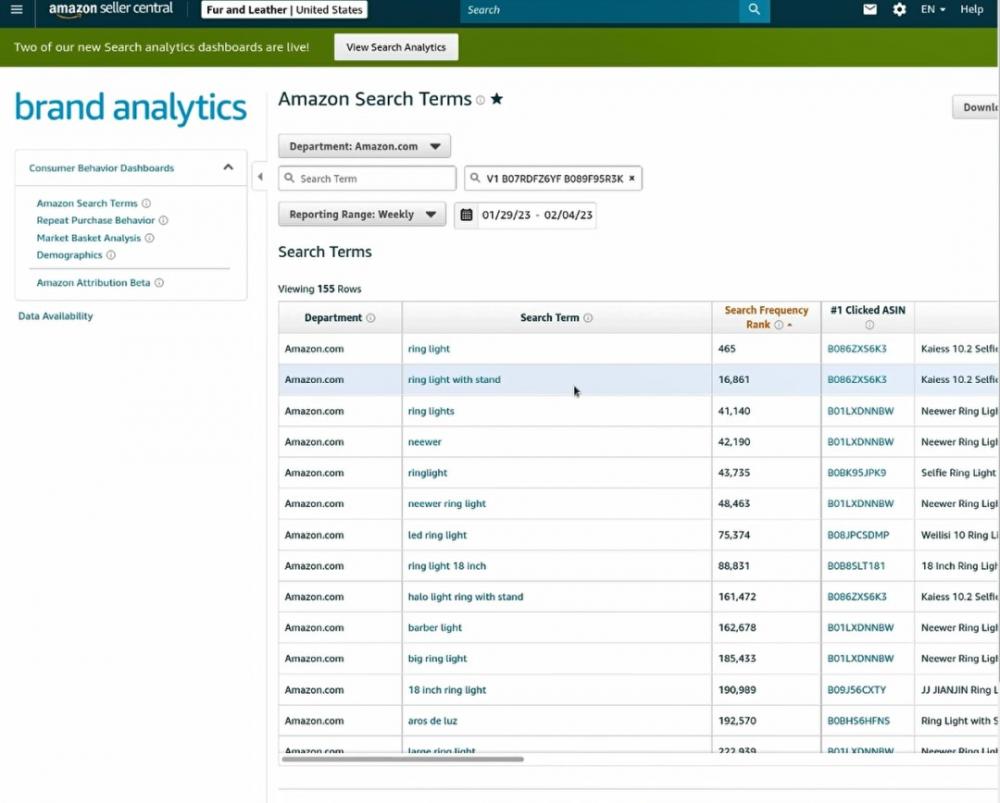
Task: Open the 'big ring light' search term
Action: [x=438, y=659]
